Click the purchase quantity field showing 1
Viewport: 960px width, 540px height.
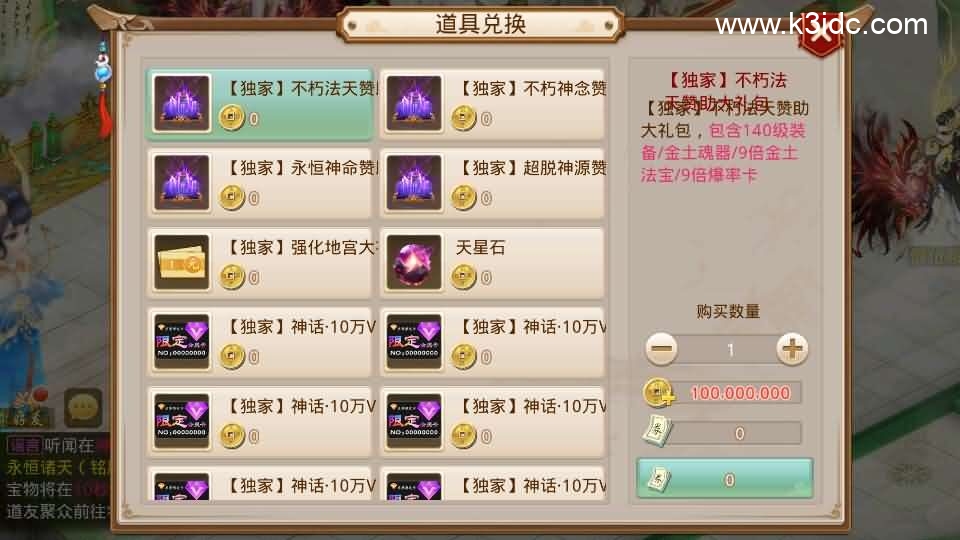pos(727,350)
